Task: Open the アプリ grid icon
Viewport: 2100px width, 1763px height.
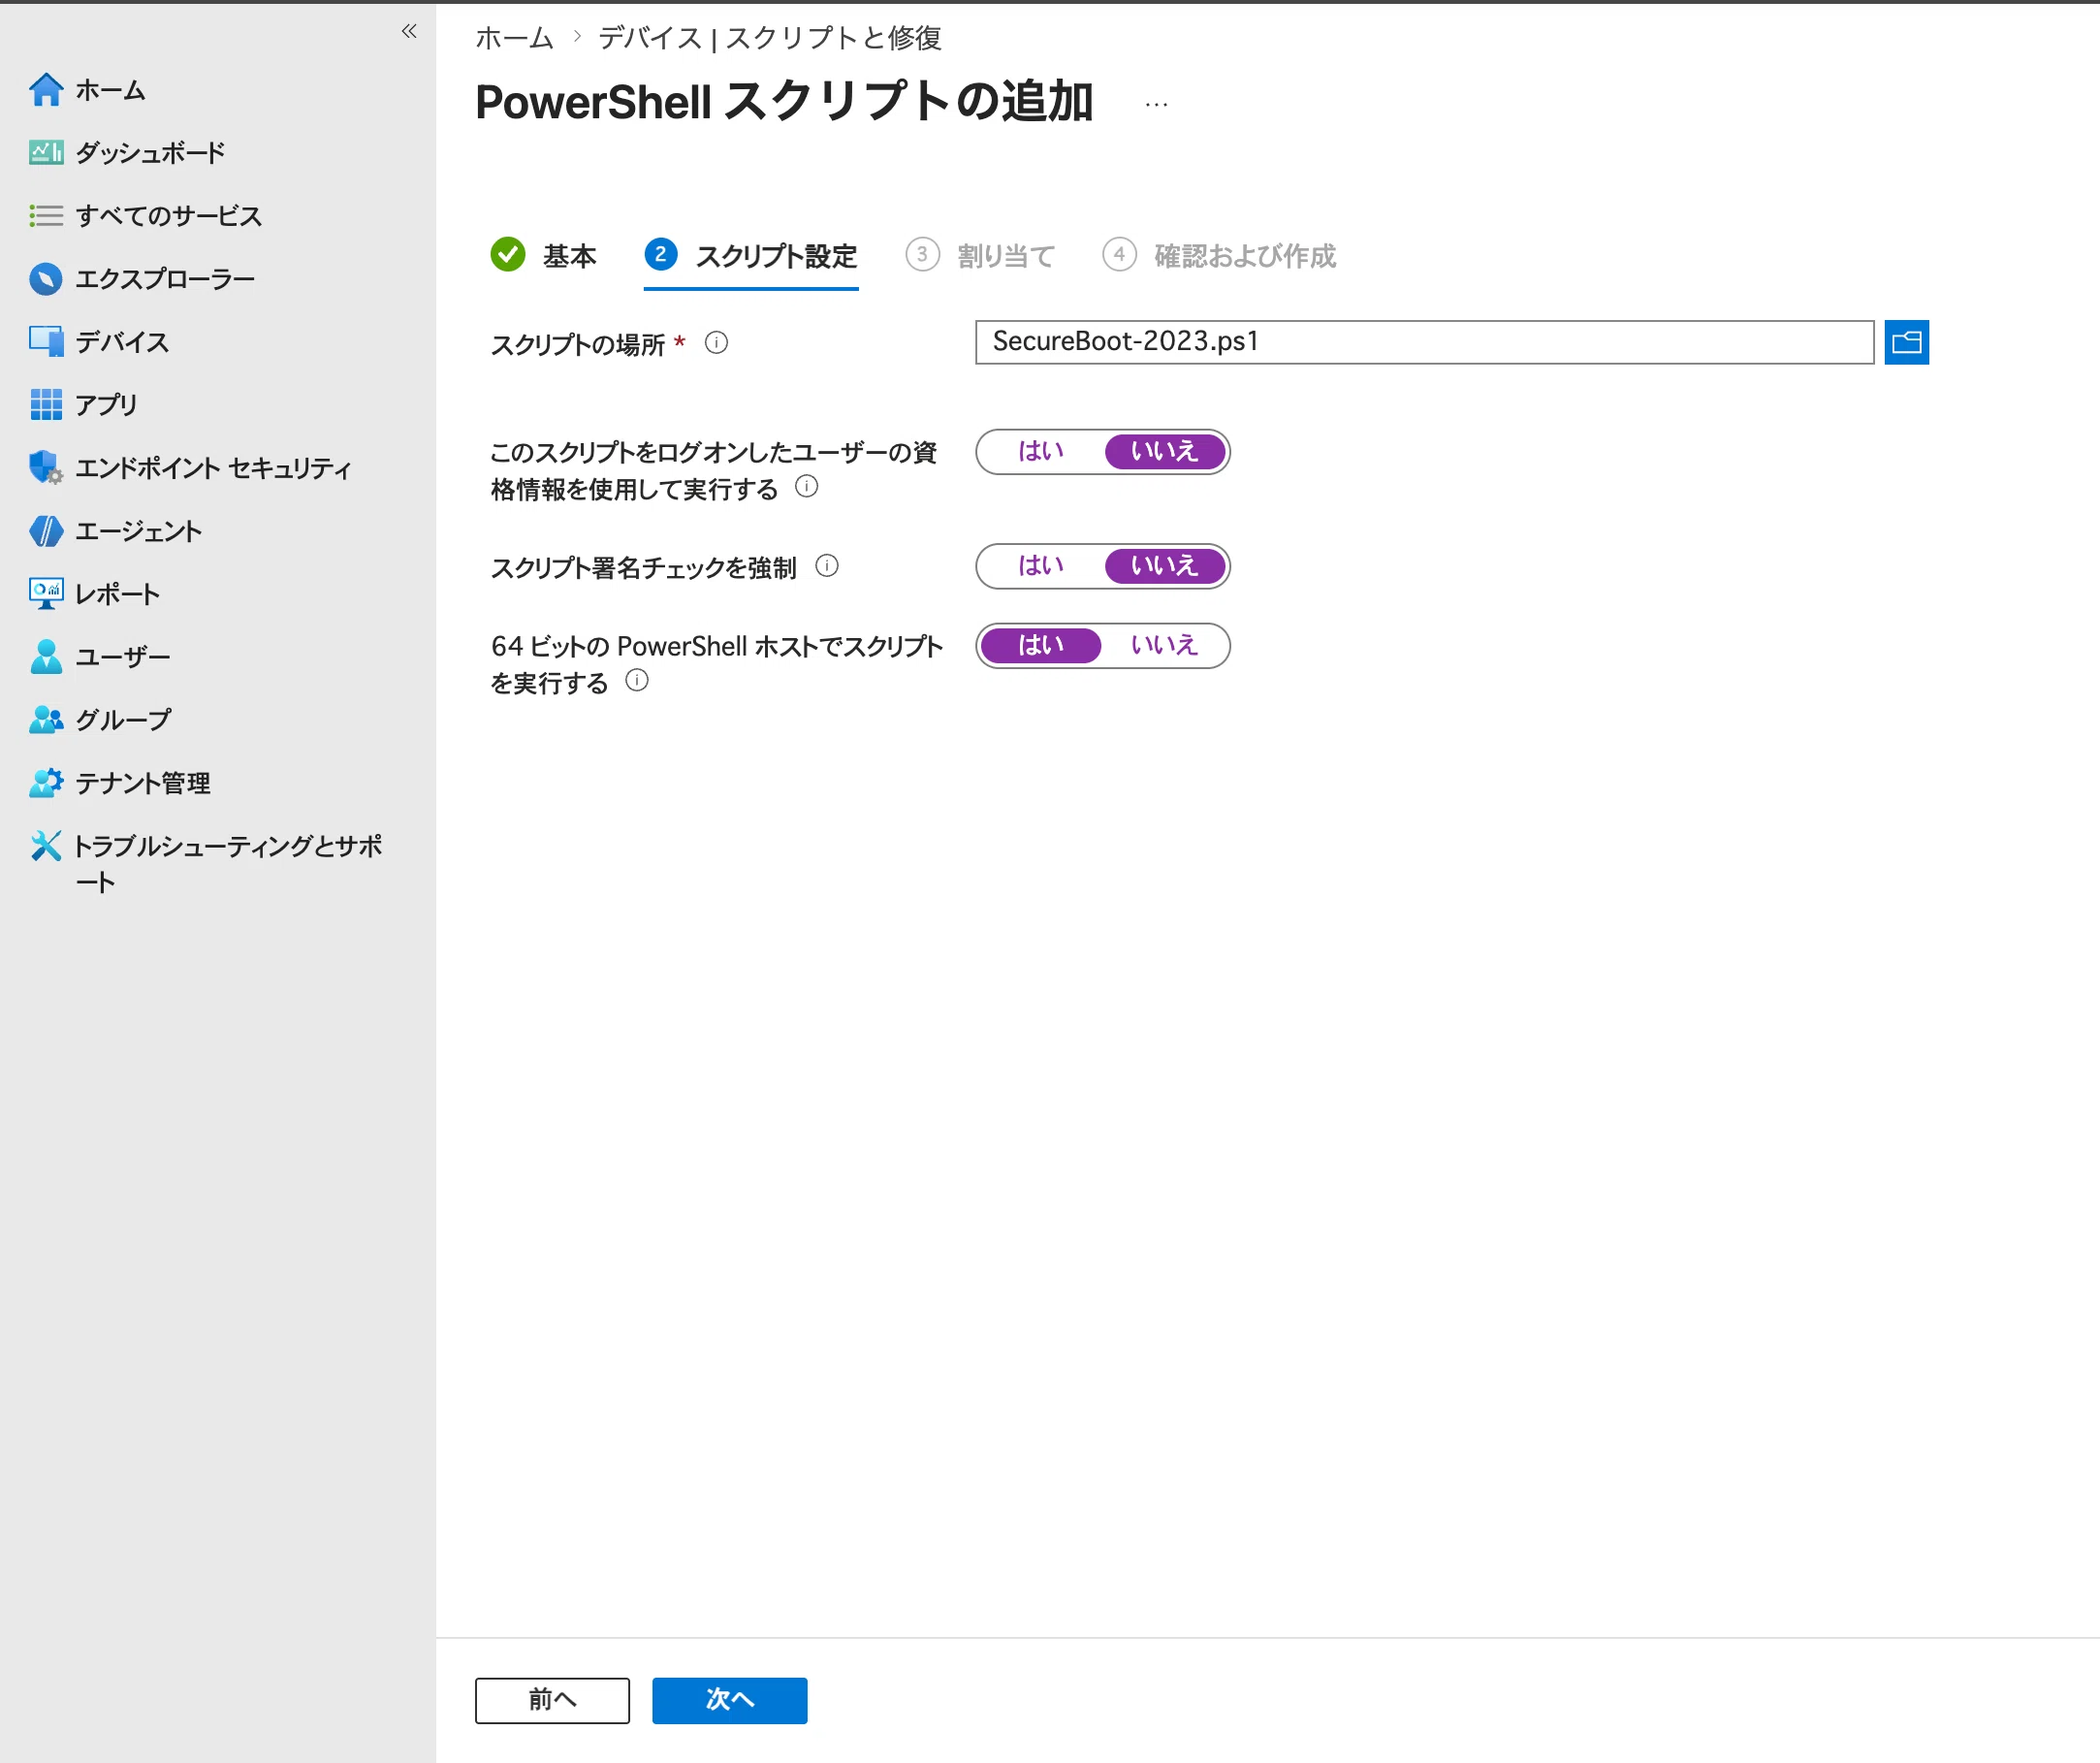Action: 46,405
